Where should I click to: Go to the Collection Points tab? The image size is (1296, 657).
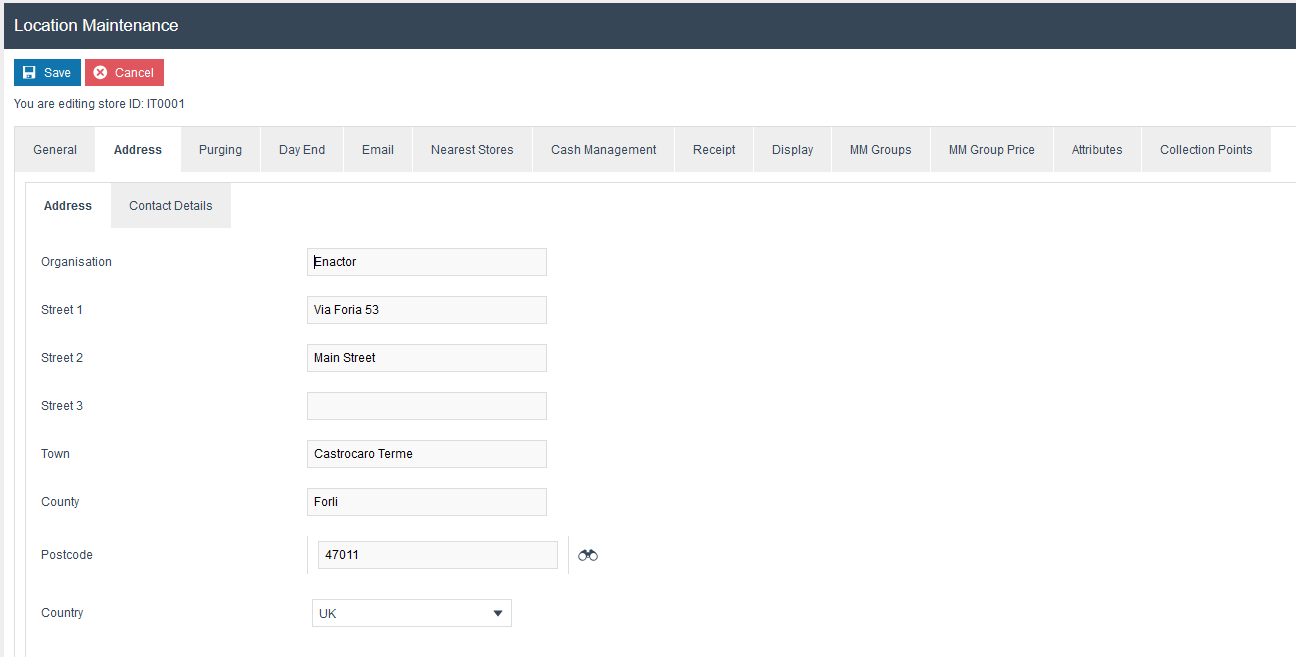[x=1206, y=150]
